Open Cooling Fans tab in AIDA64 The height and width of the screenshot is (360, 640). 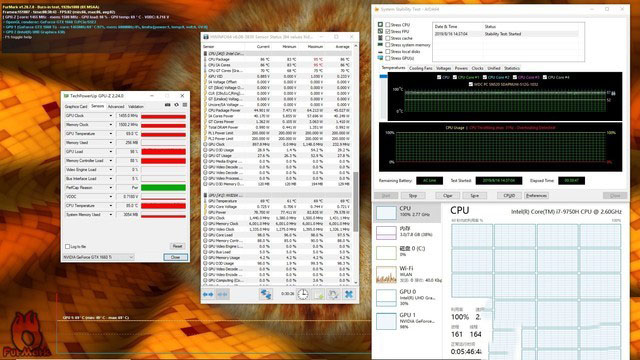point(420,68)
